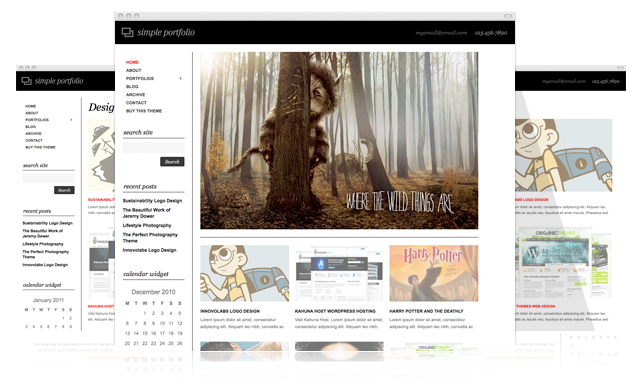Open Innovolabs Logo Design recent post link
The height and width of the screenshot is (380, 640).
(x=149, y=250)
